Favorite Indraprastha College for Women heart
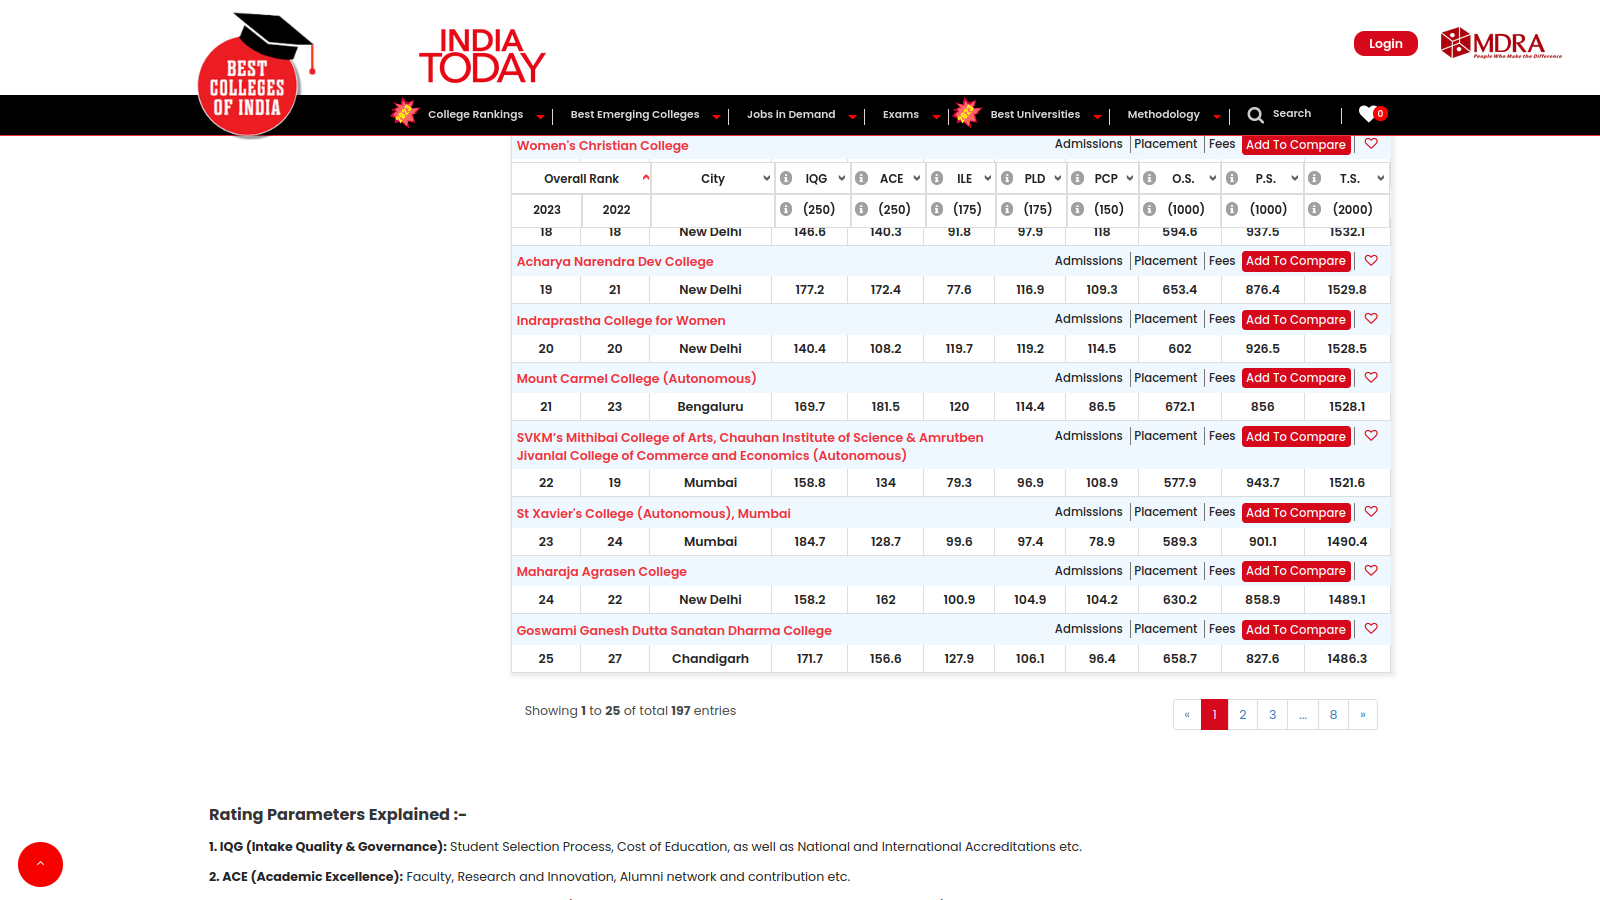The width and height of the screenshot is (1600, 900). tap(1371, 319)
